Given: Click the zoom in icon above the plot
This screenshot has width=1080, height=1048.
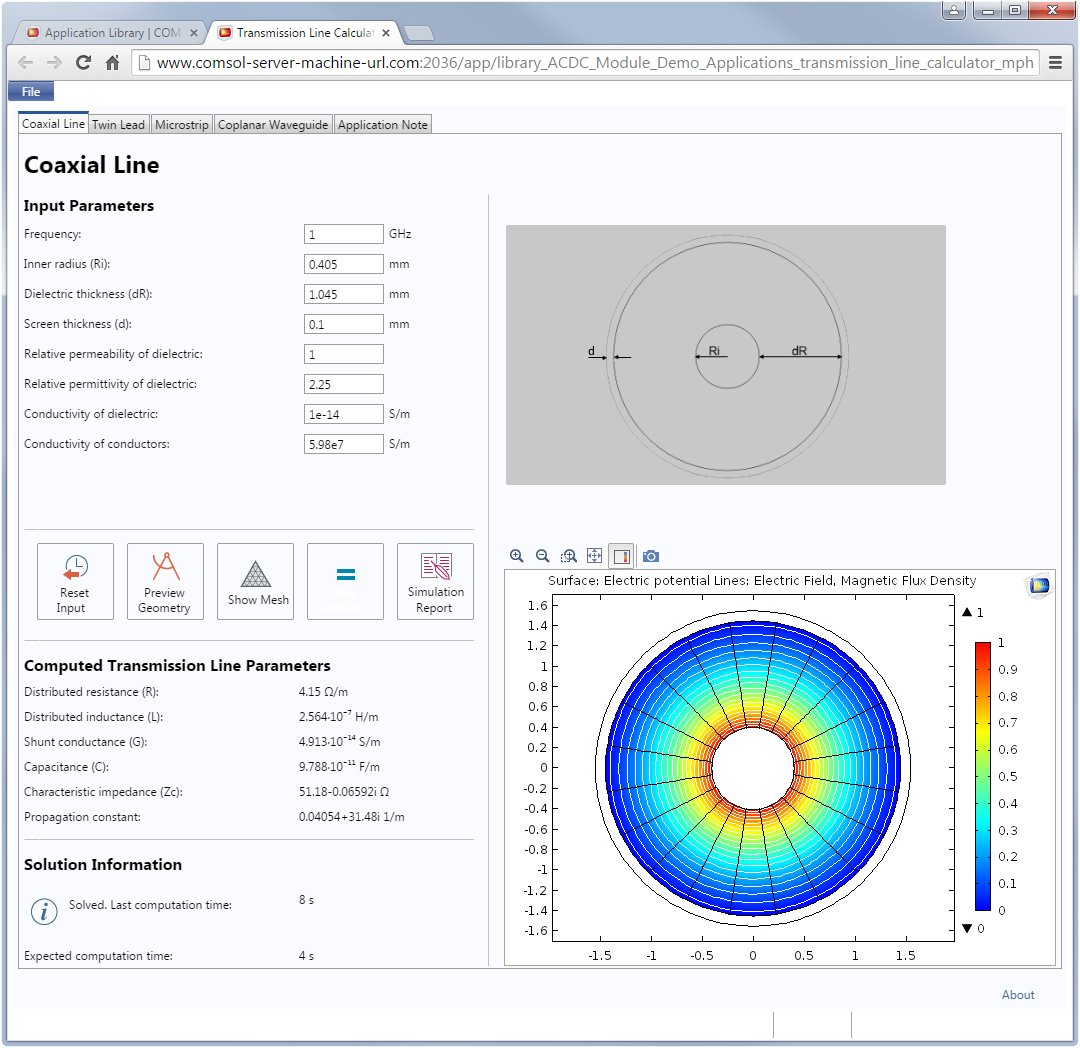Looking at the screenshot, I should tap(517, 556).
